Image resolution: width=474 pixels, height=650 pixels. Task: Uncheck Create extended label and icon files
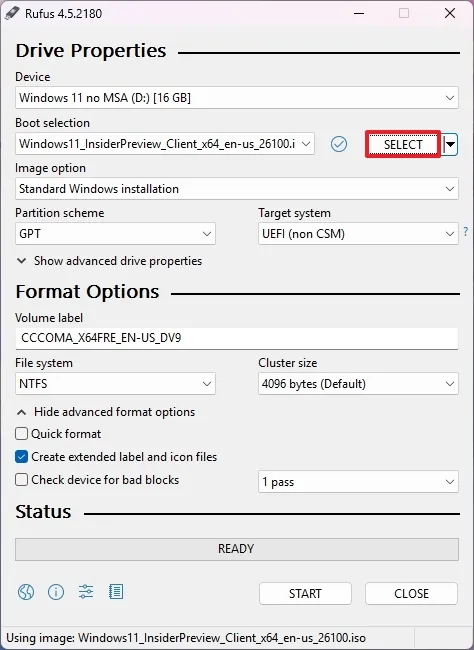22,457
